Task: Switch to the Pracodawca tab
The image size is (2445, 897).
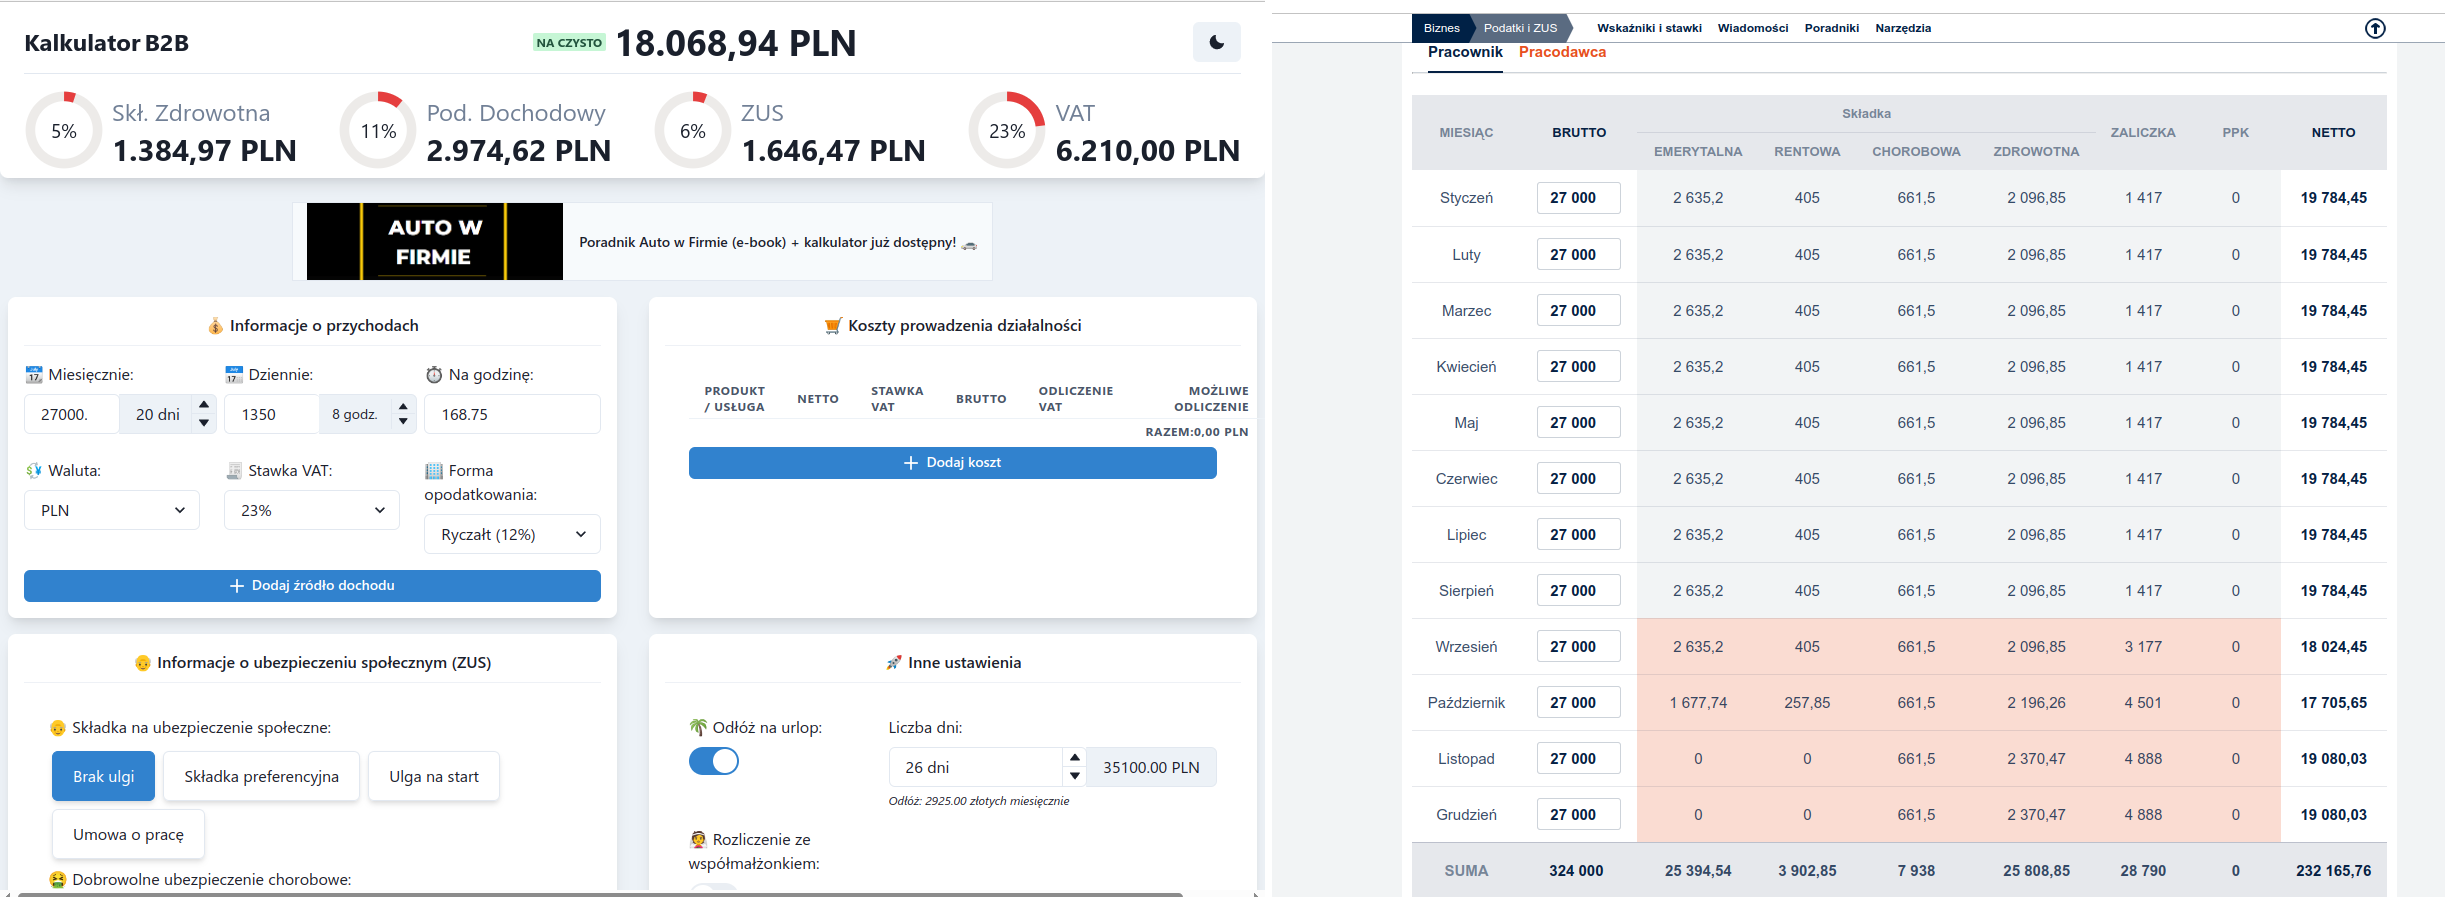Action: 1562,52
